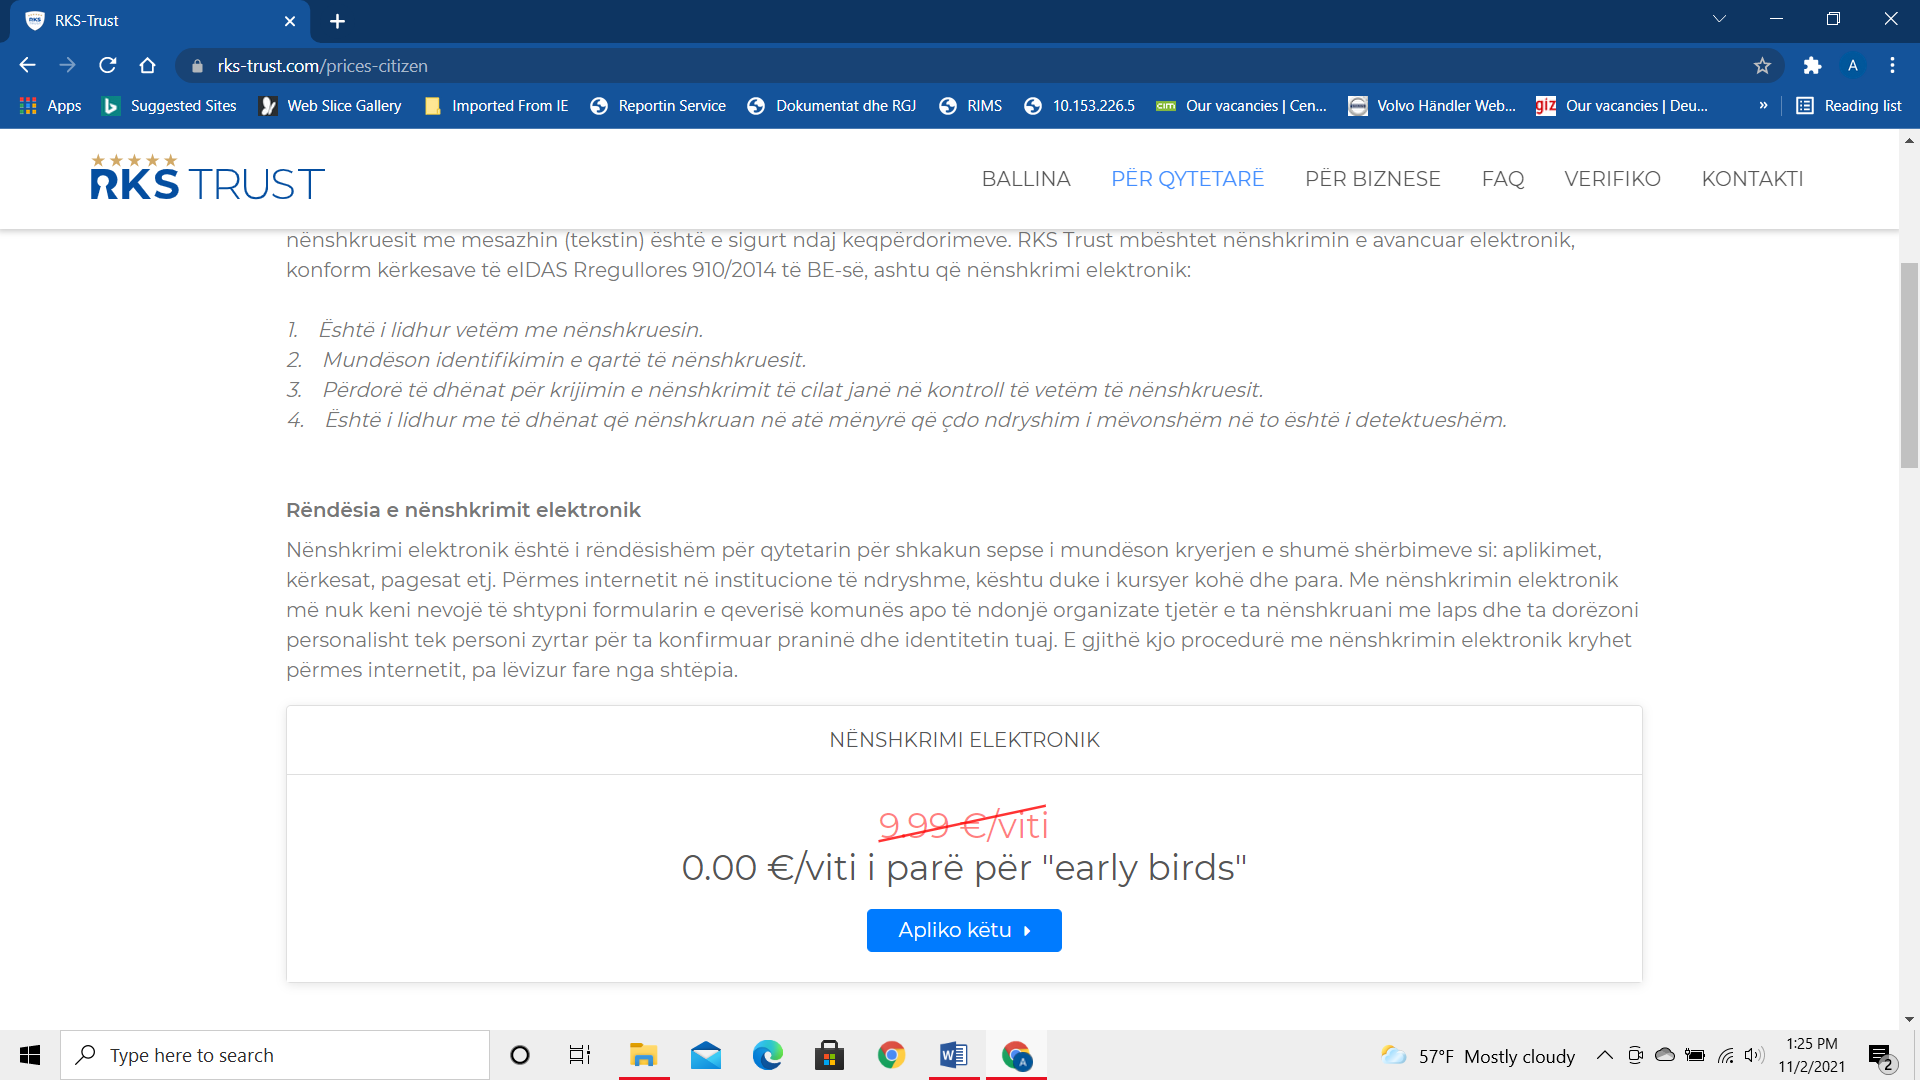Open the new tab plus button
Viewport: 1920px width, 1080px height.
(x=337, y=21)
